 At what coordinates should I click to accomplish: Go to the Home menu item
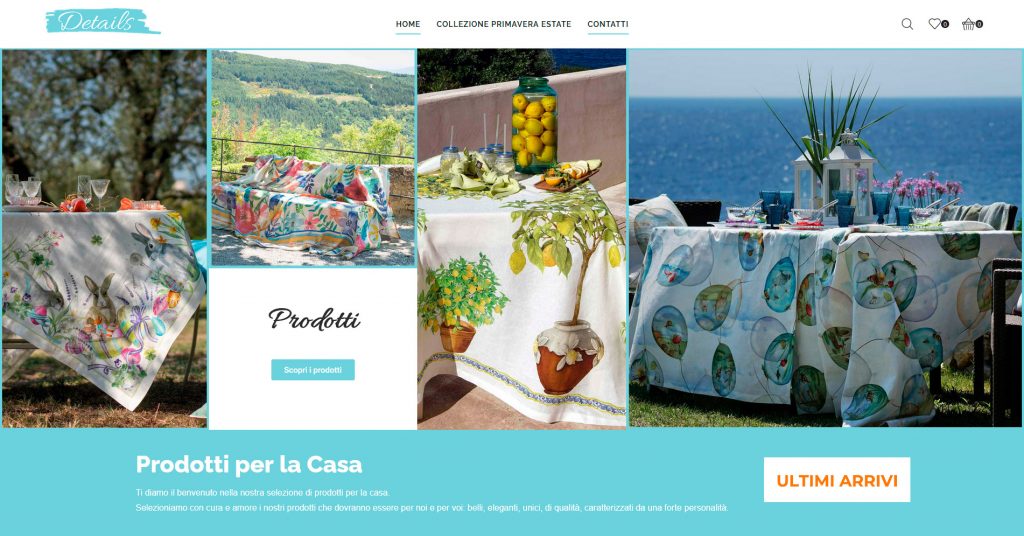408,24
